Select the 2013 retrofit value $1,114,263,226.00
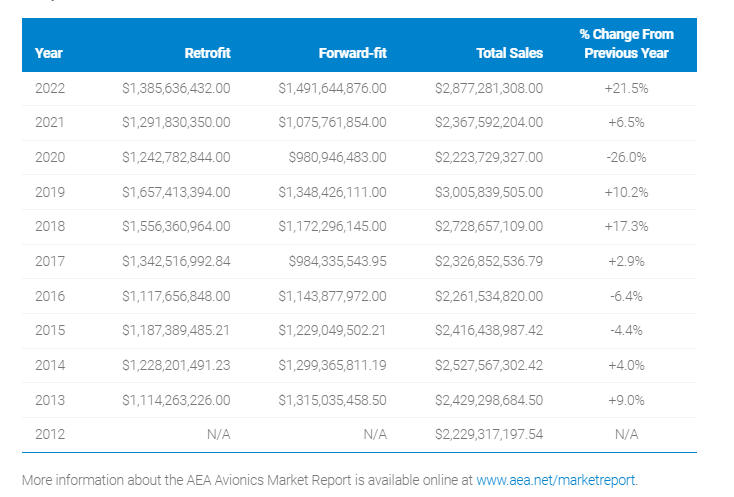Image resolution: width=734 pixels, height=497 pixels. pyautogui.click(x=176, y=400)
